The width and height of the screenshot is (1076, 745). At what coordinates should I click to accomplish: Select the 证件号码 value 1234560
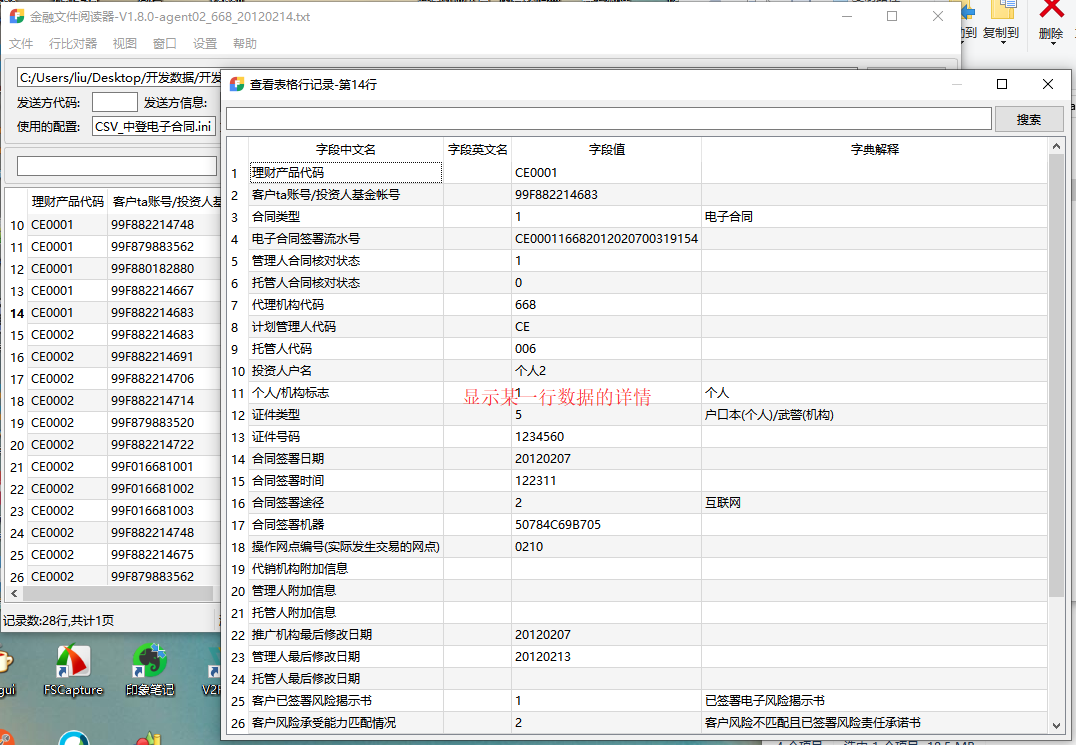607,437
